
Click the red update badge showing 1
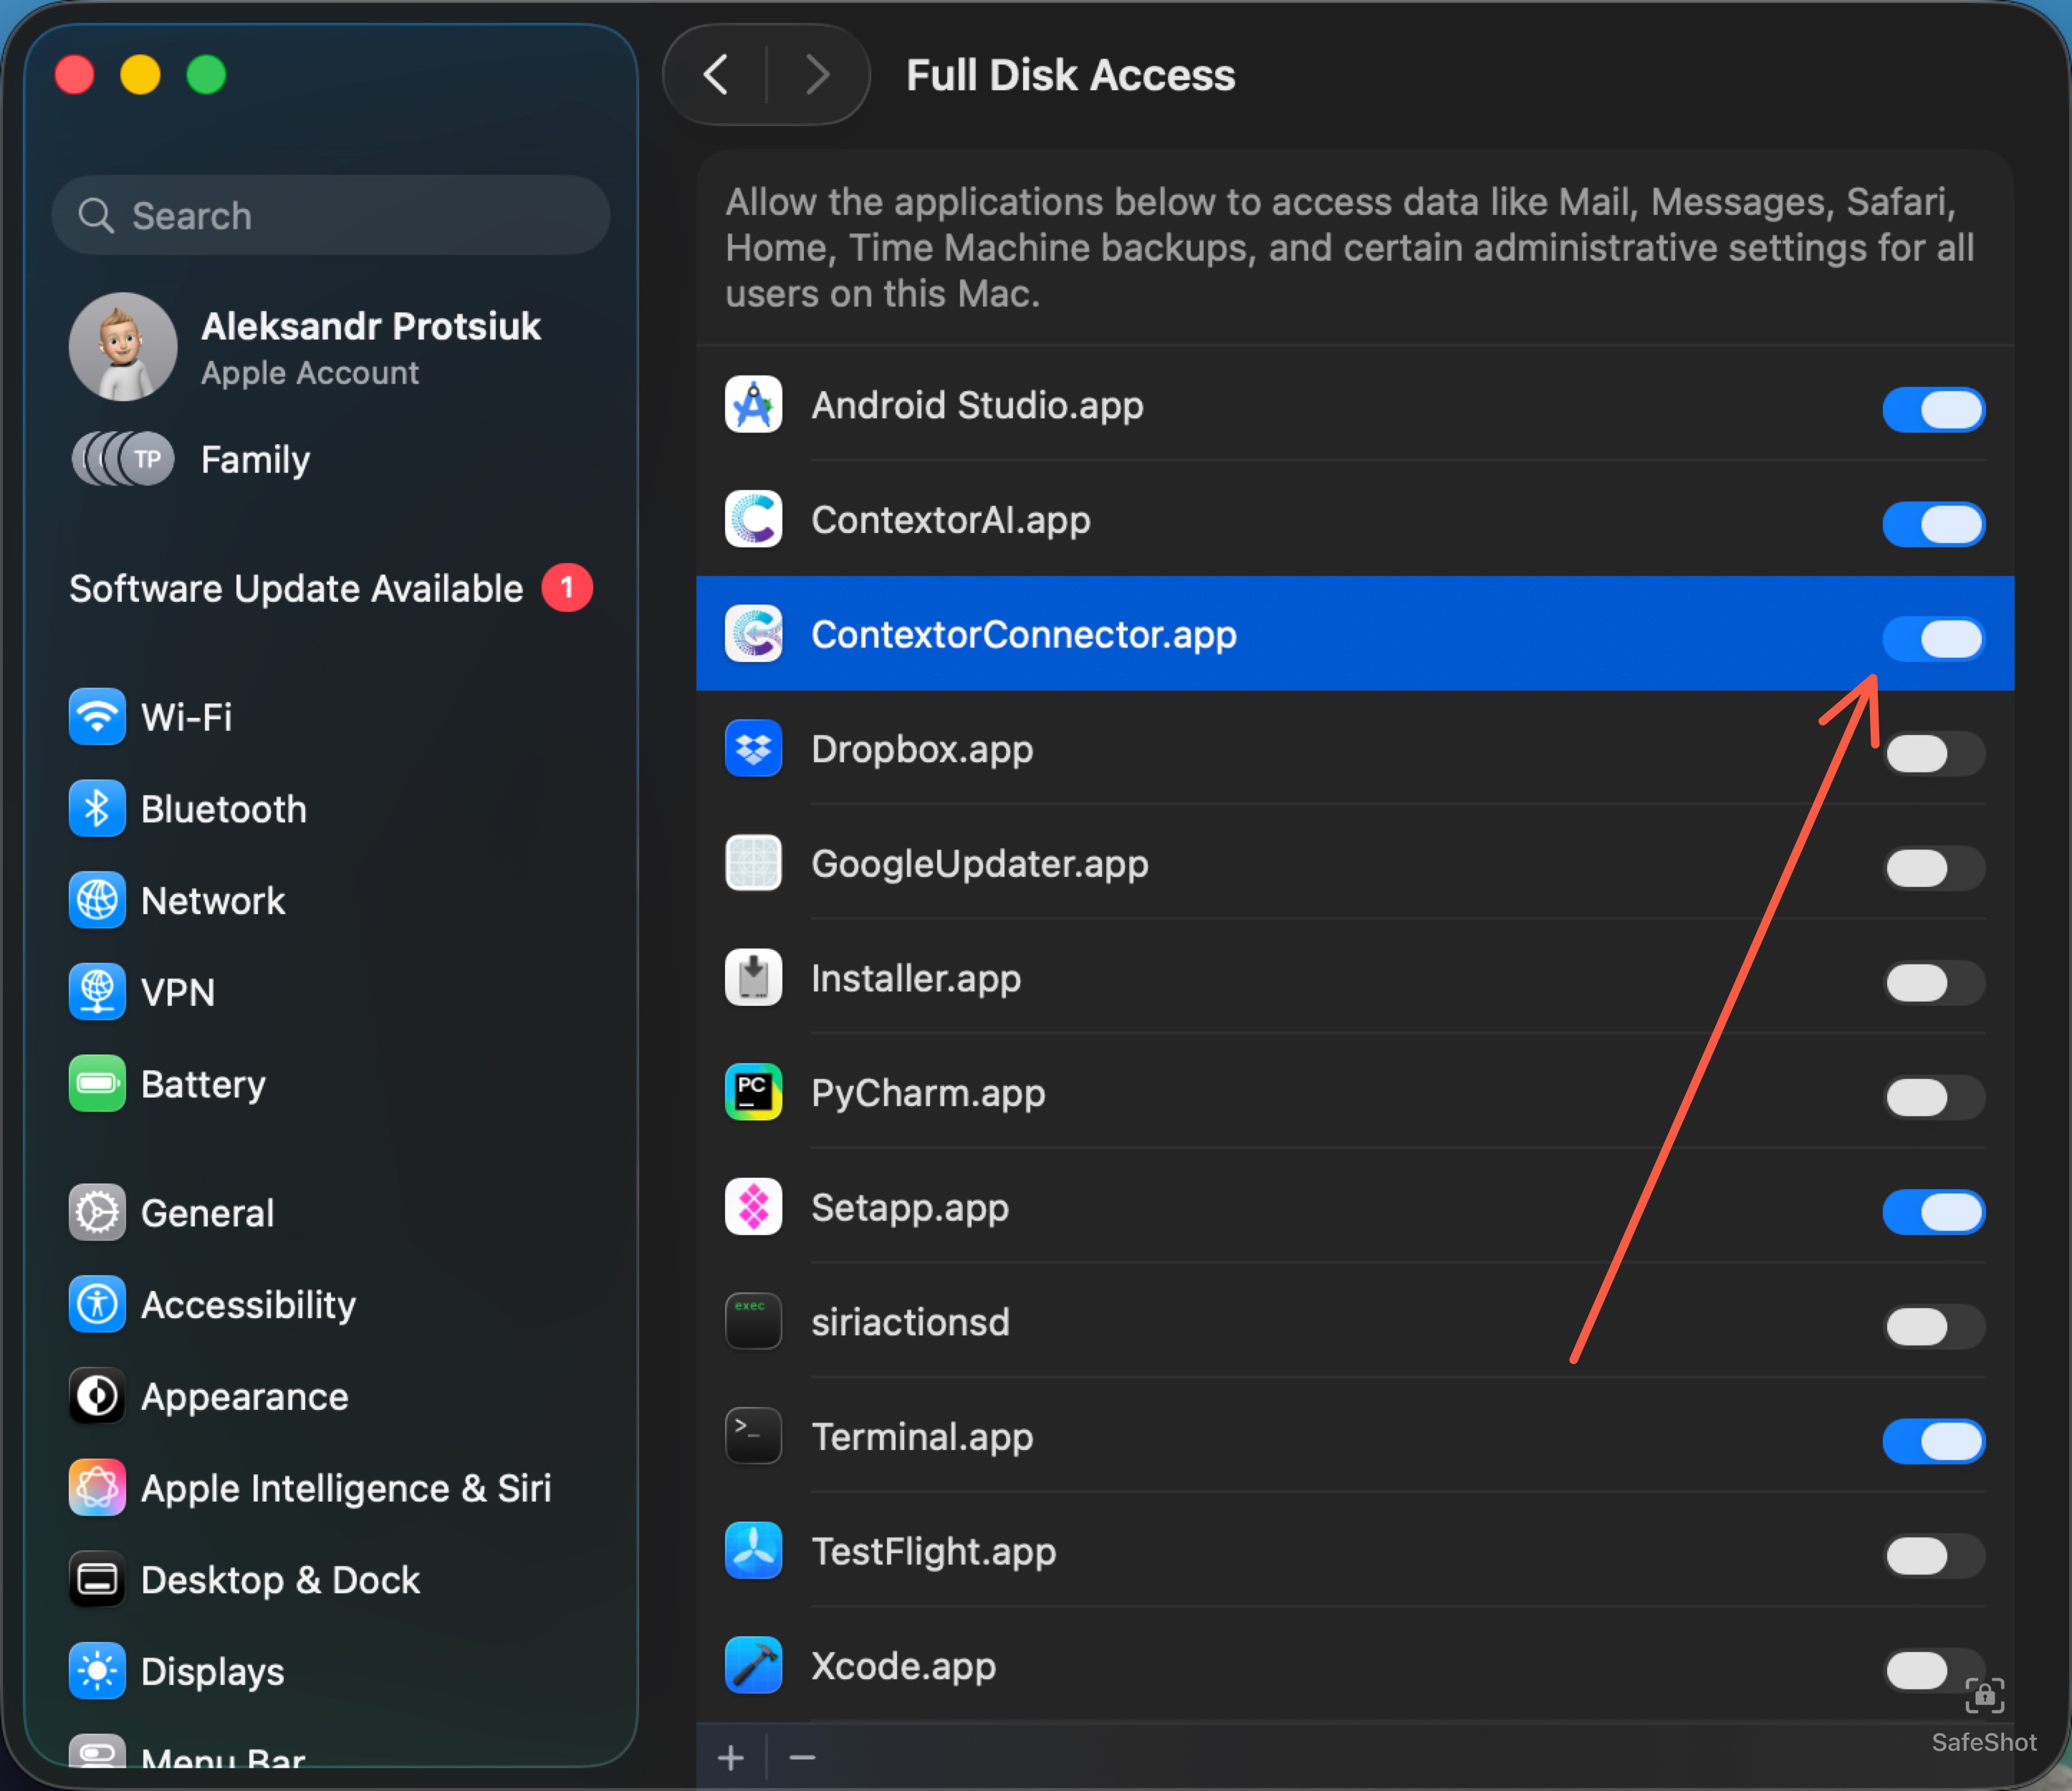567,588
